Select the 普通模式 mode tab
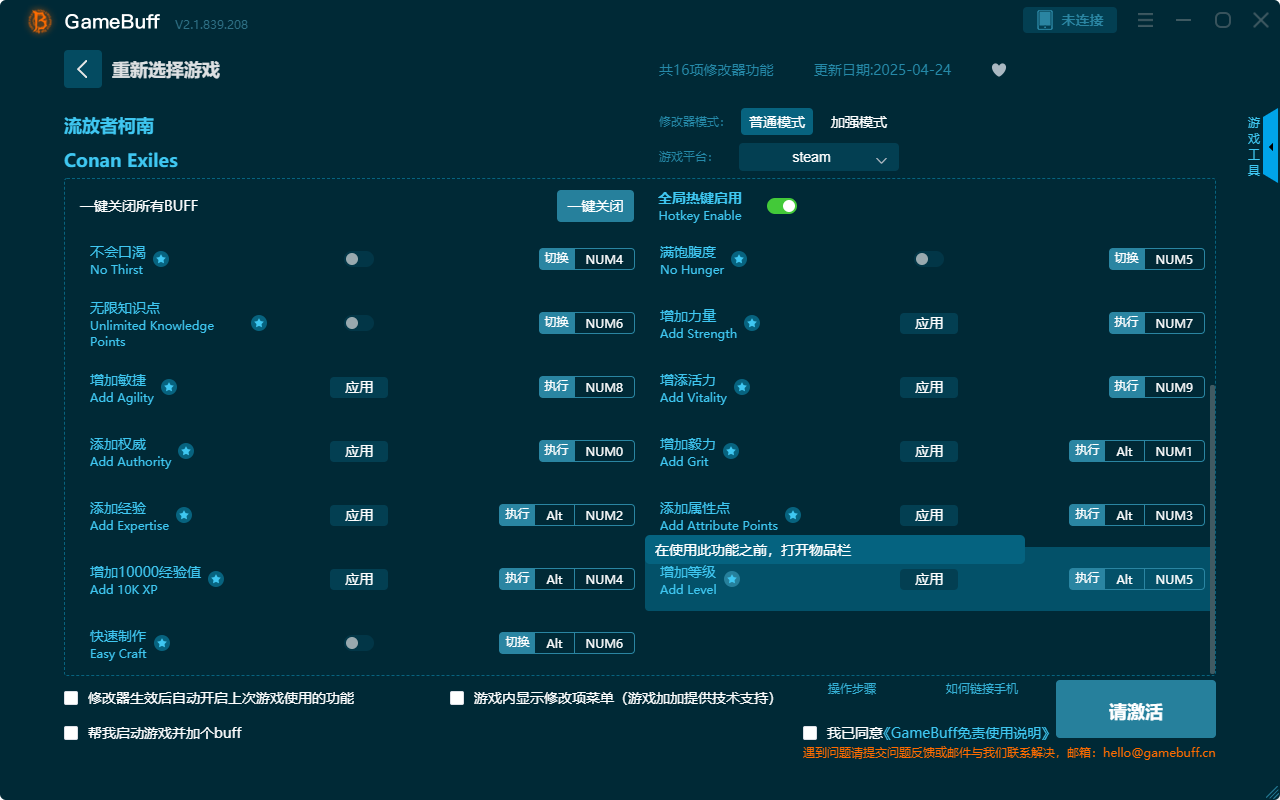 pyautogui.click(x=776, y=121)
